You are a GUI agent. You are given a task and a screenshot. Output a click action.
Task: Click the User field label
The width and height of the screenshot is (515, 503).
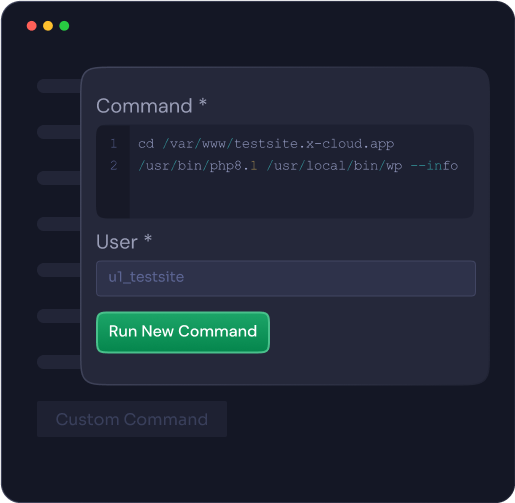[x=117, y=242]
